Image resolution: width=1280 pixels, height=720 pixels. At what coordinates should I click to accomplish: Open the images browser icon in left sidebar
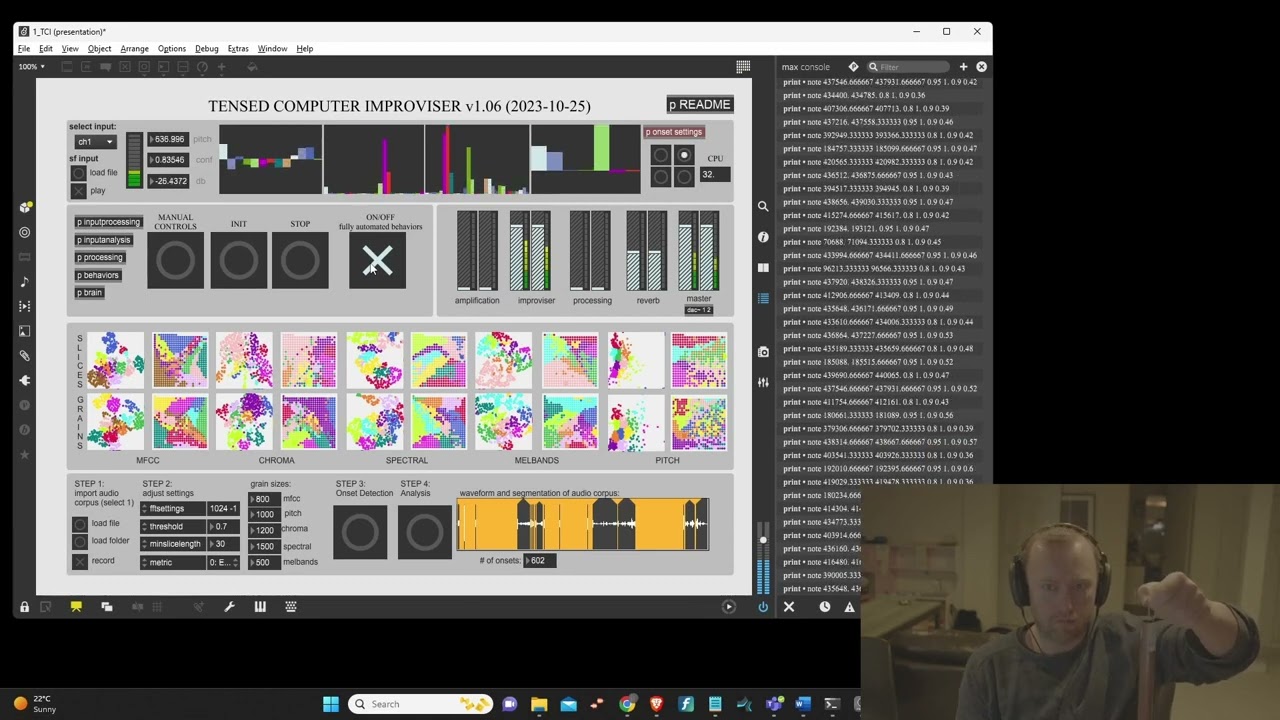pos(25,331)
